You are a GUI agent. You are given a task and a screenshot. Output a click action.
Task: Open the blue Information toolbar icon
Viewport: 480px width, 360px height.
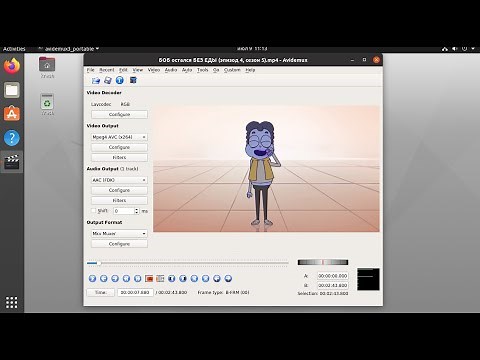click(120, 80)
